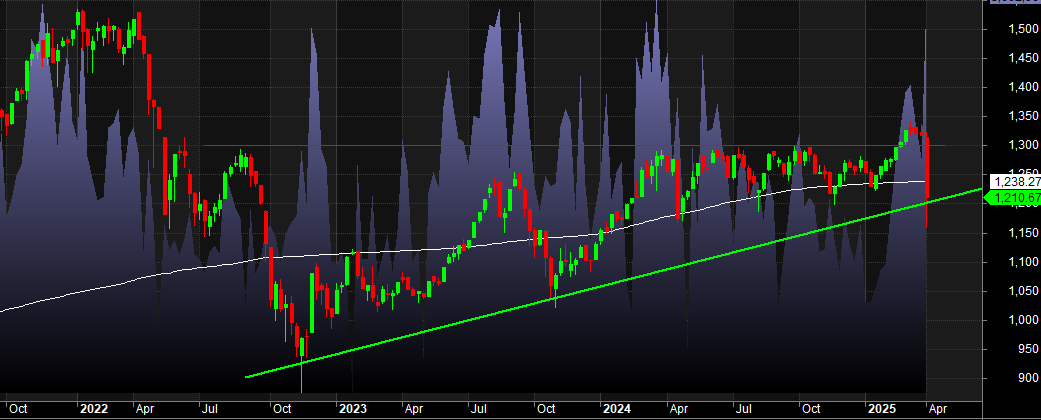The width and height of the screenshot is (1041, 420).
Task: Click the 2024 label on time axis
Action: 616,409
